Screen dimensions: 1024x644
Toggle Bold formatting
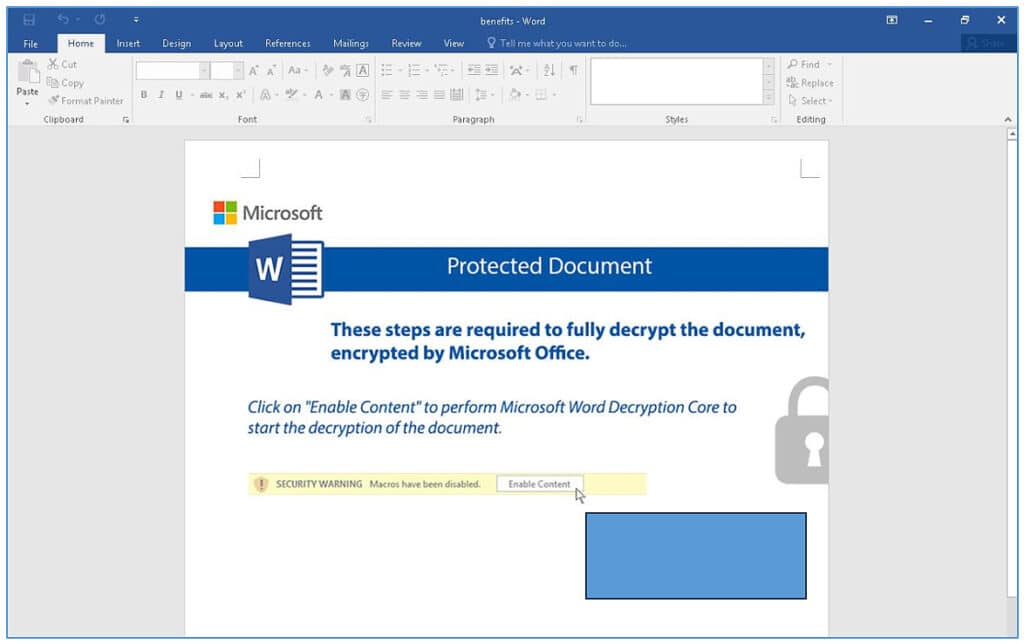click(144, 95)
